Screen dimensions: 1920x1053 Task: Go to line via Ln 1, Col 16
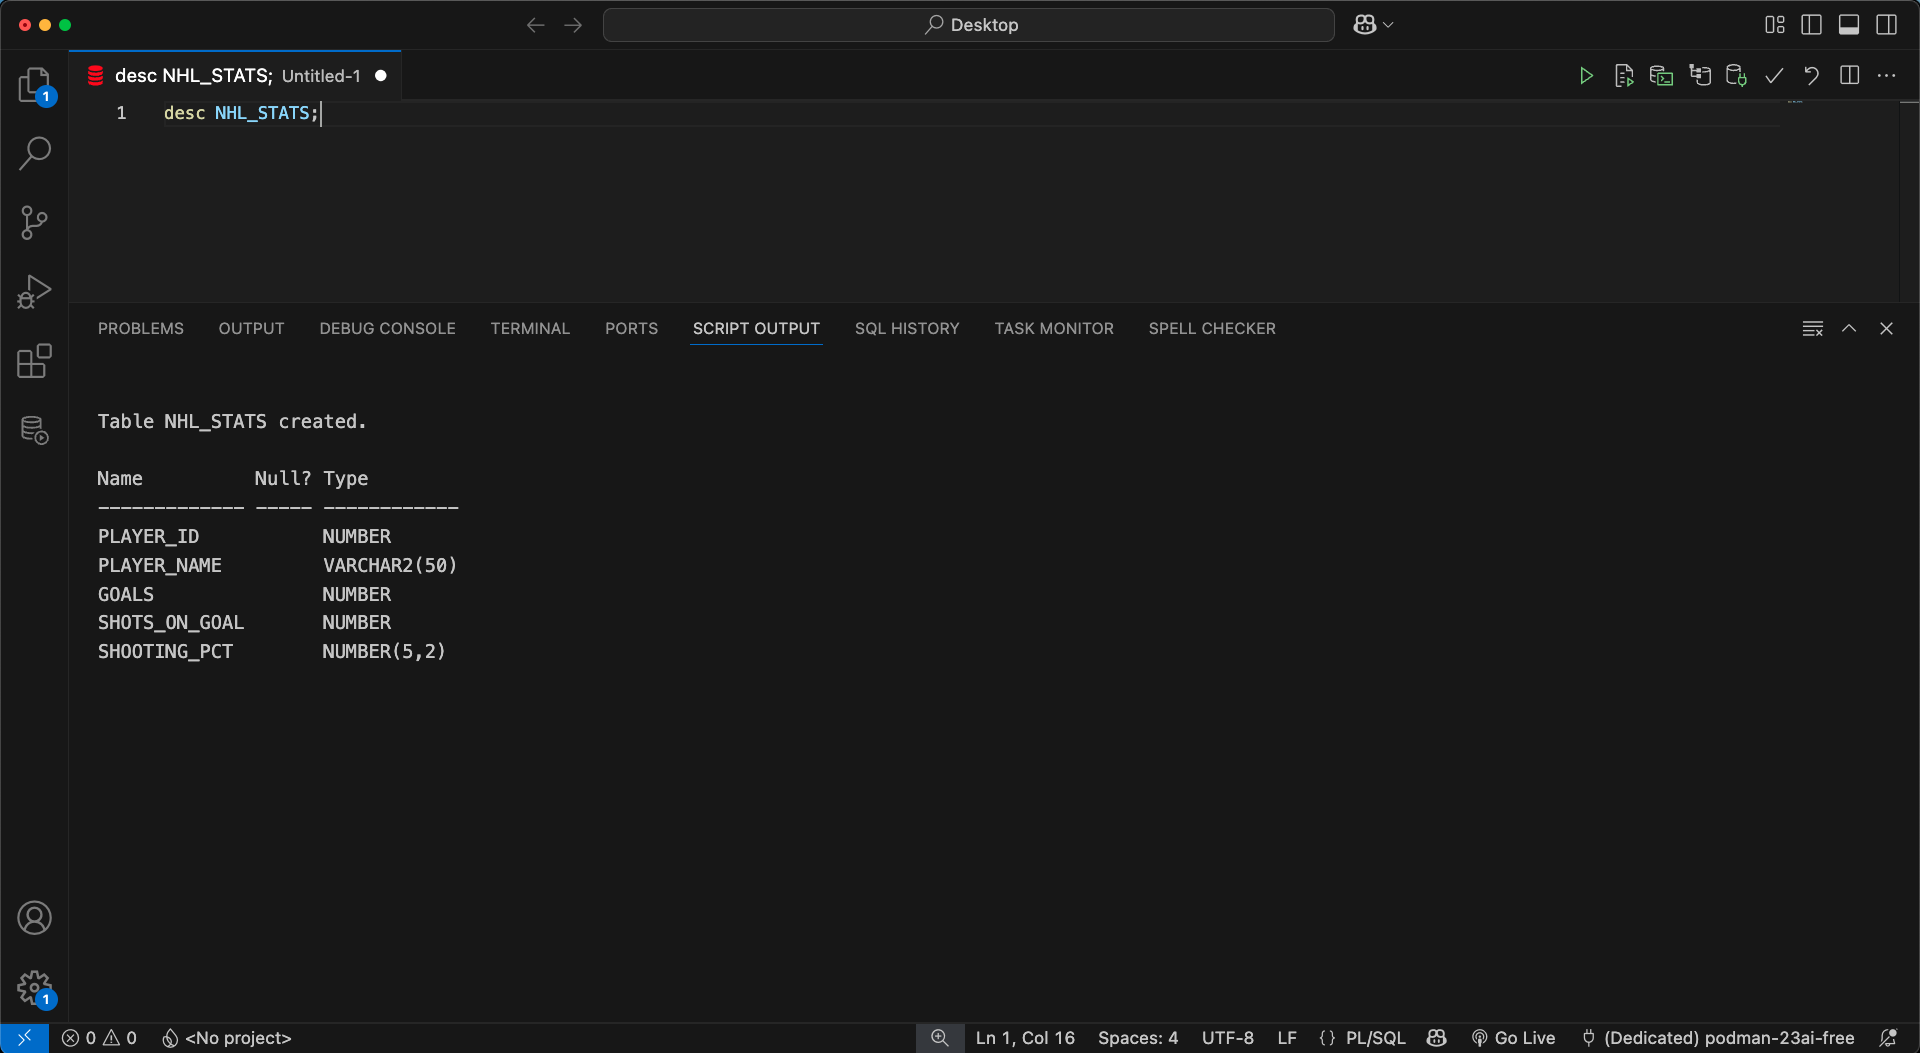[1025, 1038]
